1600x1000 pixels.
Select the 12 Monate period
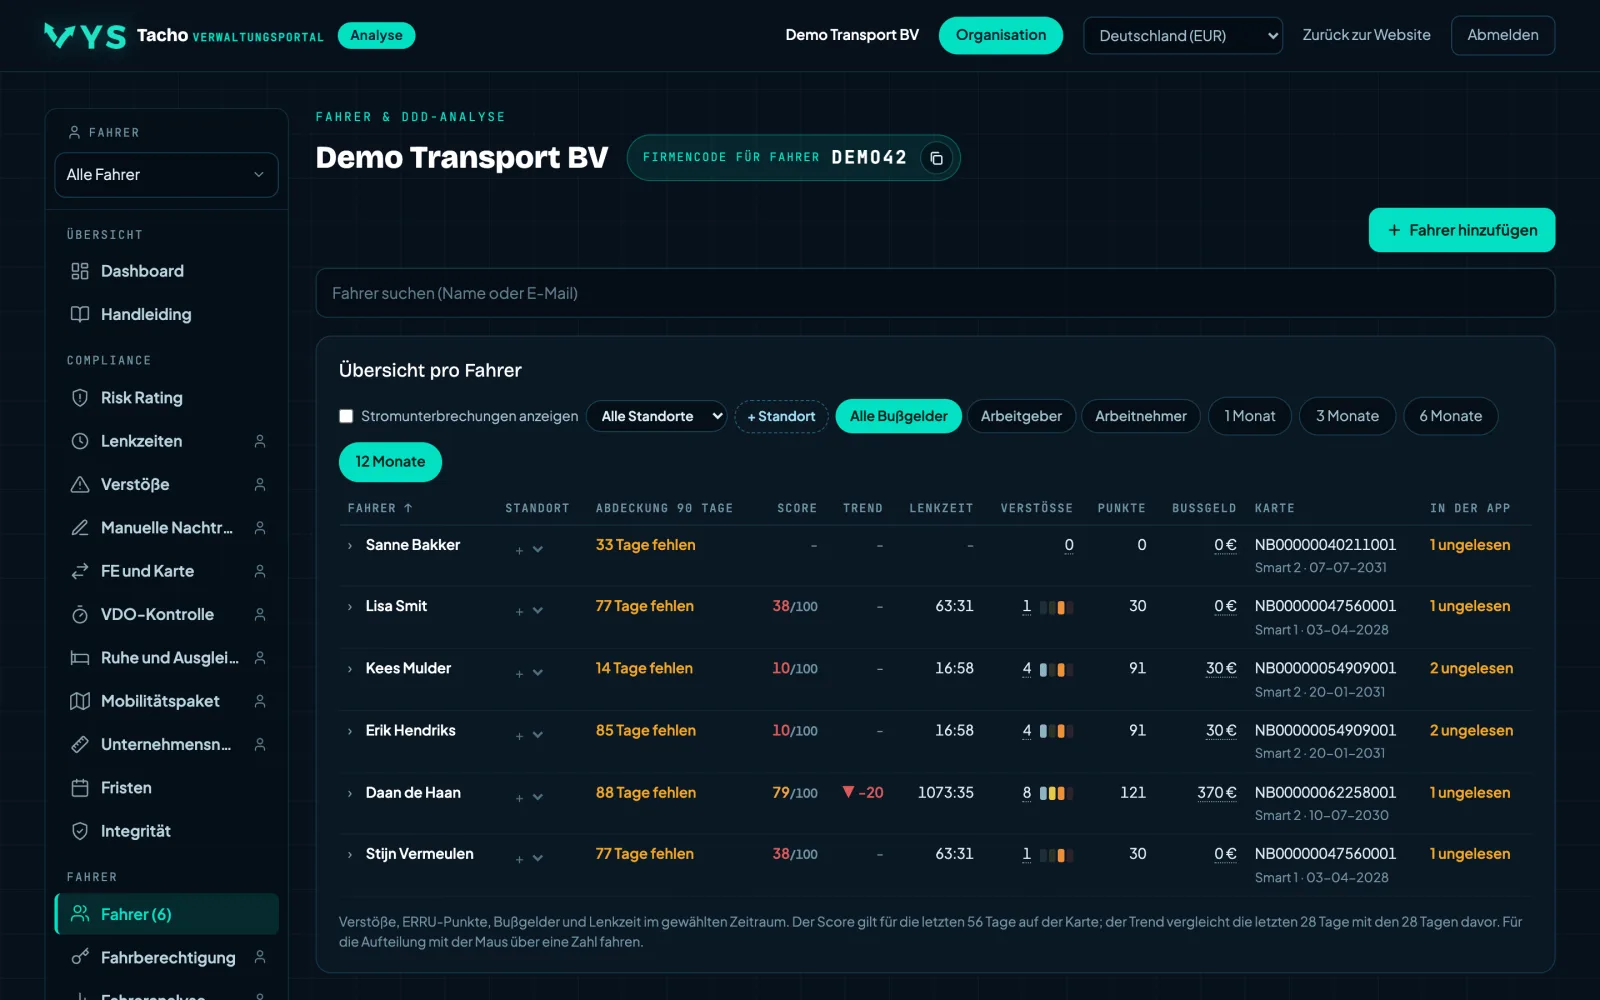pos(390,462)
